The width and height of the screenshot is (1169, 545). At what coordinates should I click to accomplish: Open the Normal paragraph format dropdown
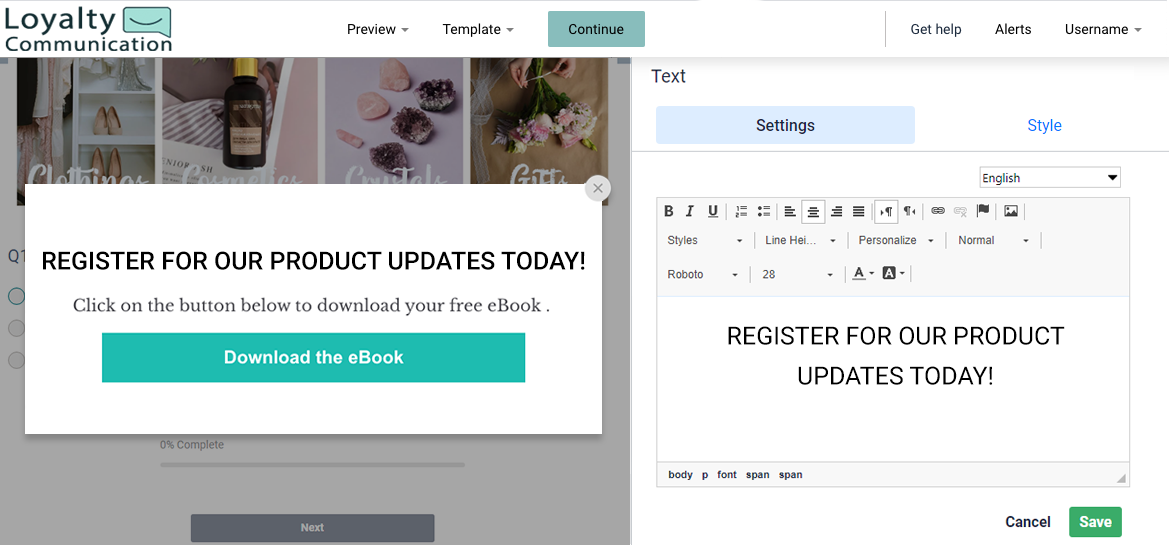[x=993, y=240]
